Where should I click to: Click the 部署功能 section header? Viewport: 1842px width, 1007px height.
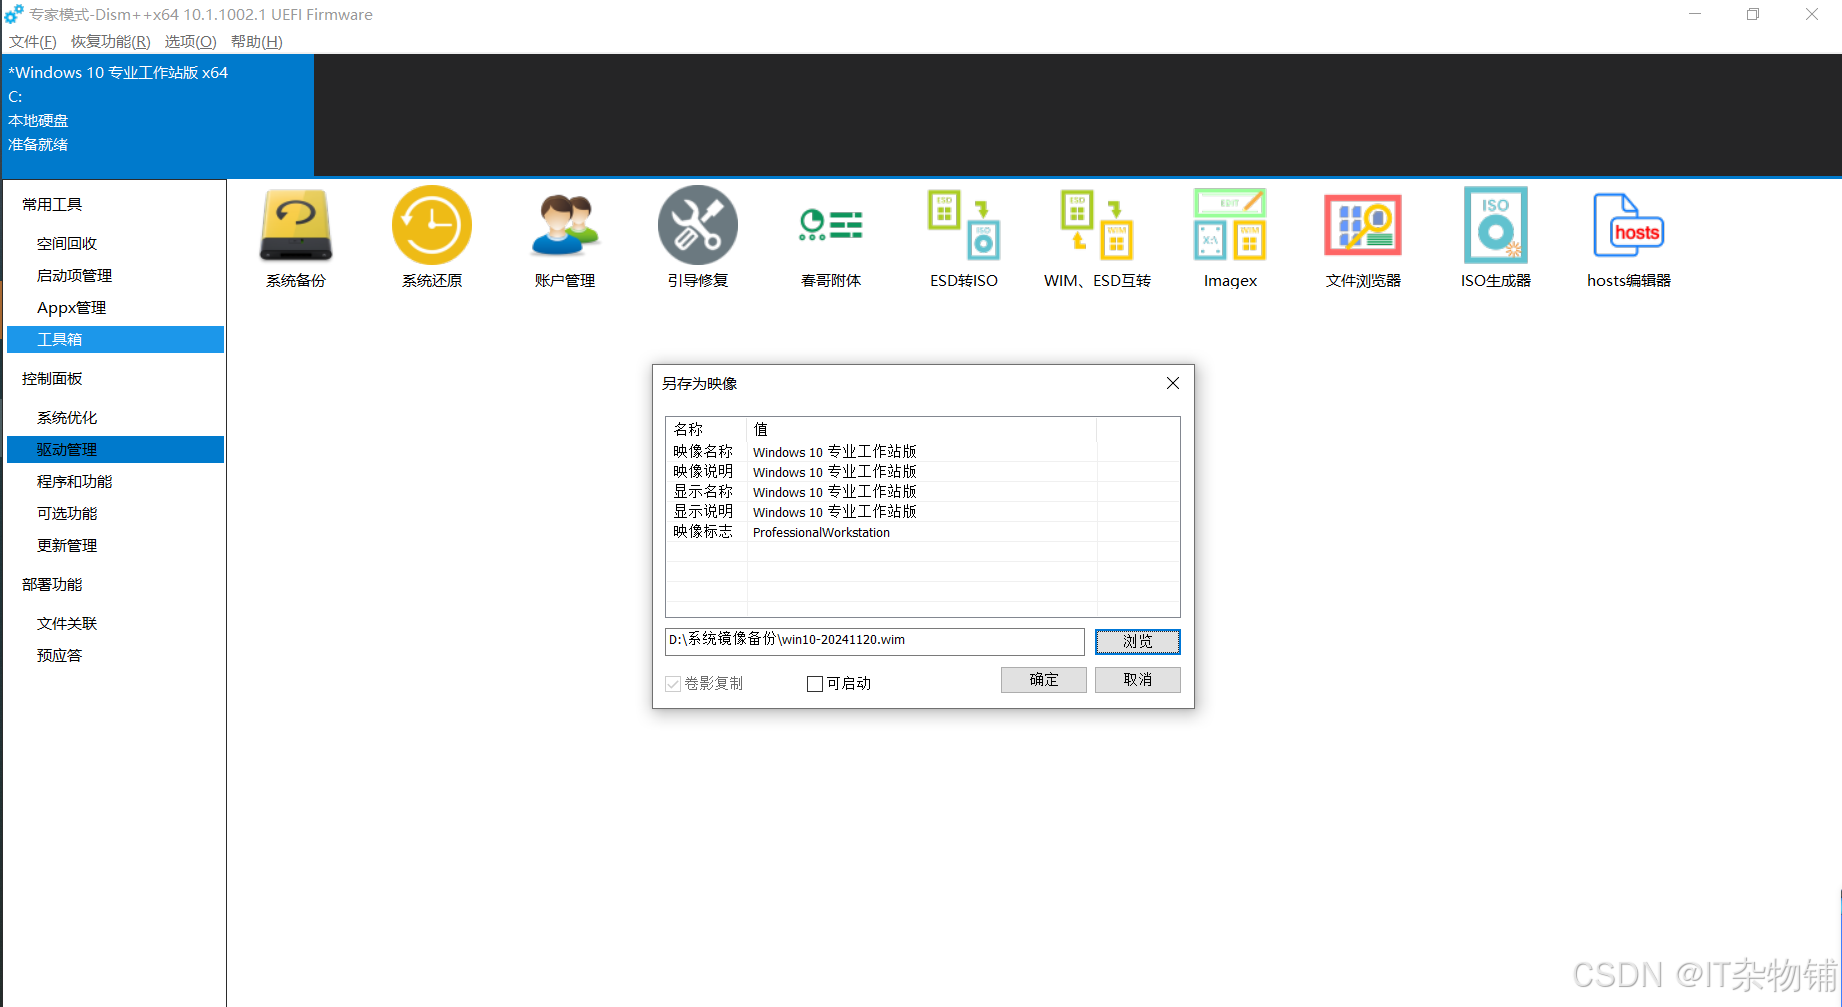[52, 585]
